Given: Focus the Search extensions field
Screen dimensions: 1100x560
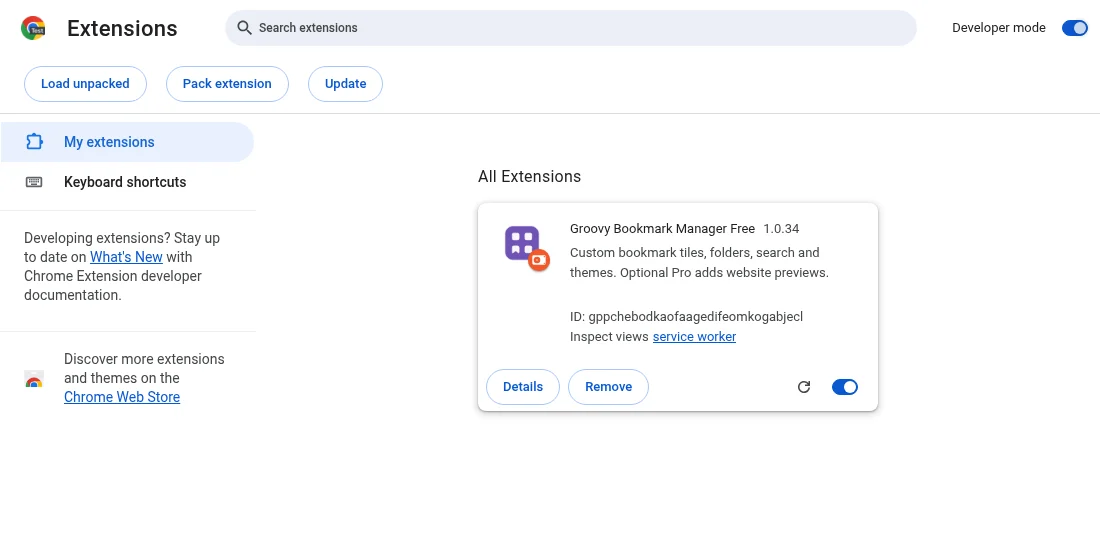Looking at the screenshot, I should click(571, 28).
